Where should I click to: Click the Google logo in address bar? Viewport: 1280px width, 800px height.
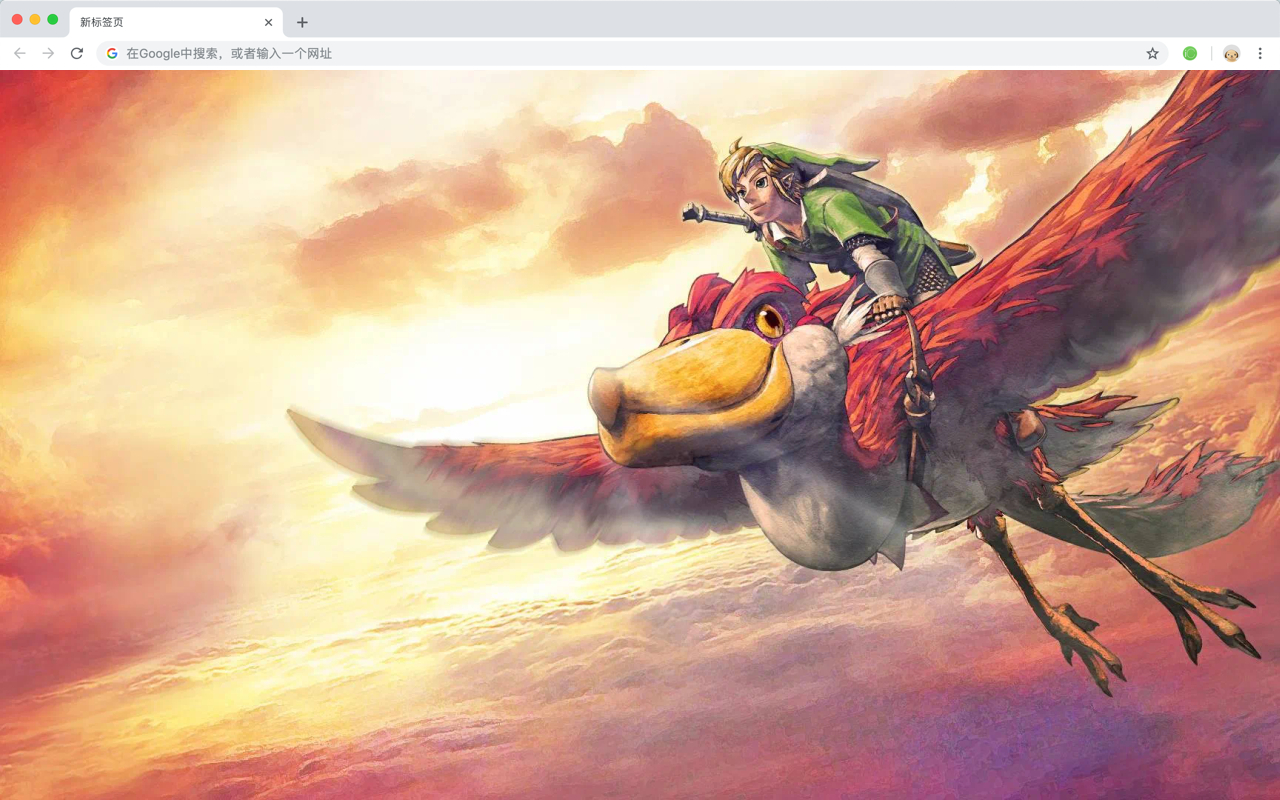click(112, 53)
